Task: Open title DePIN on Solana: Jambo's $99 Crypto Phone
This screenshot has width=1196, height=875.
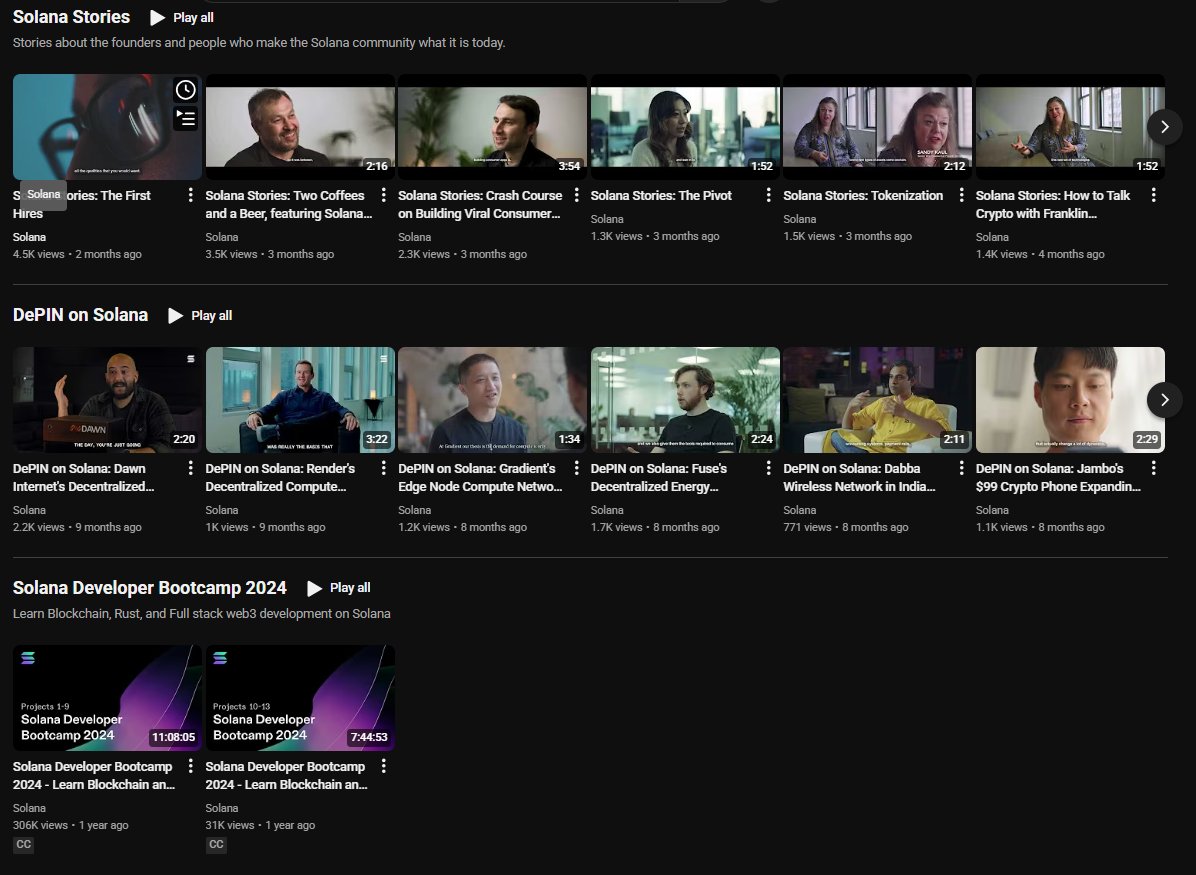Action: (x=1058, y=478)
